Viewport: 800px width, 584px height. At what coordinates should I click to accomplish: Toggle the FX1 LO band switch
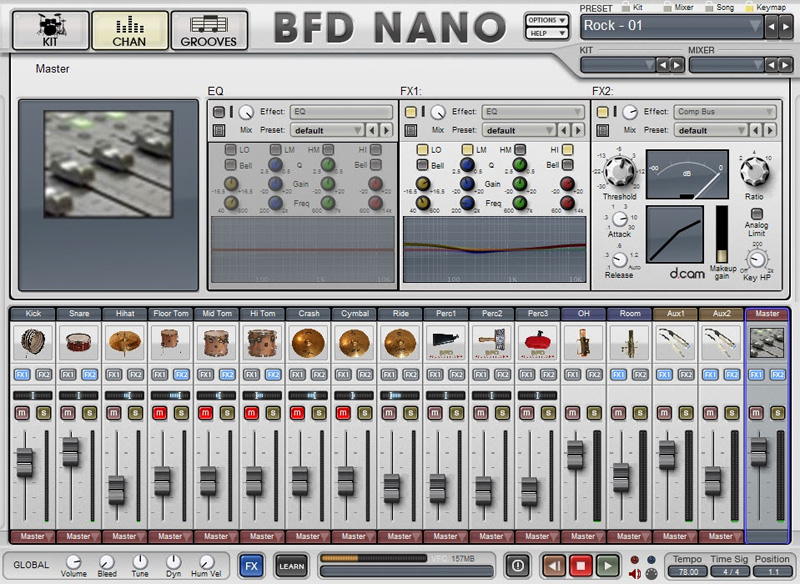click(x=422, y=149)
